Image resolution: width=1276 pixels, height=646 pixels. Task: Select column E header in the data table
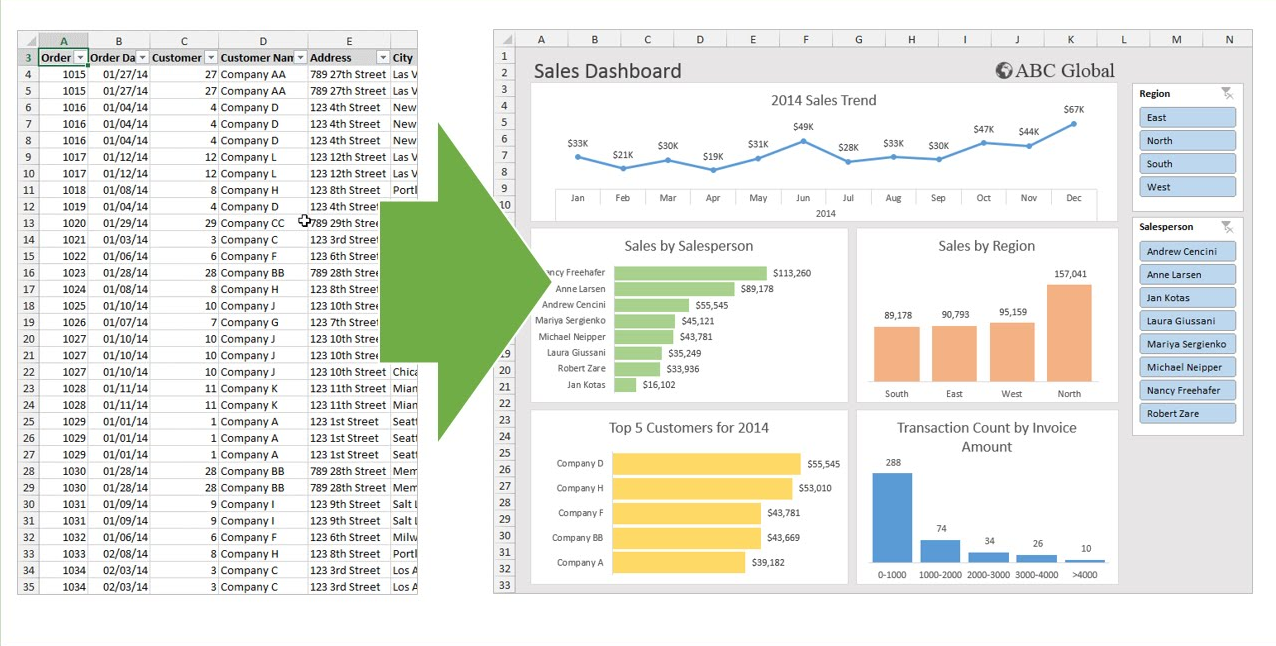click(349, 41)
